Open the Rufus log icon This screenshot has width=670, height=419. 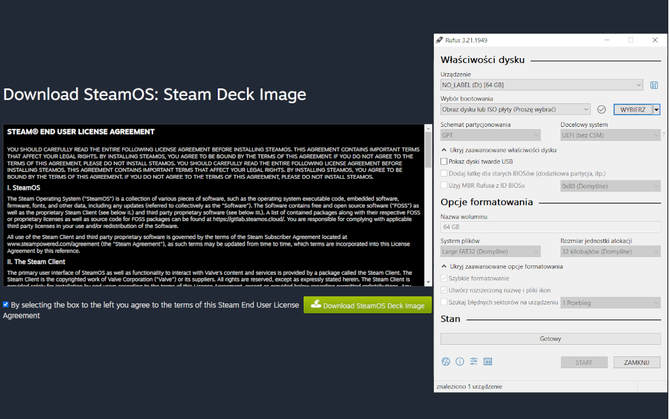(488, 362)
